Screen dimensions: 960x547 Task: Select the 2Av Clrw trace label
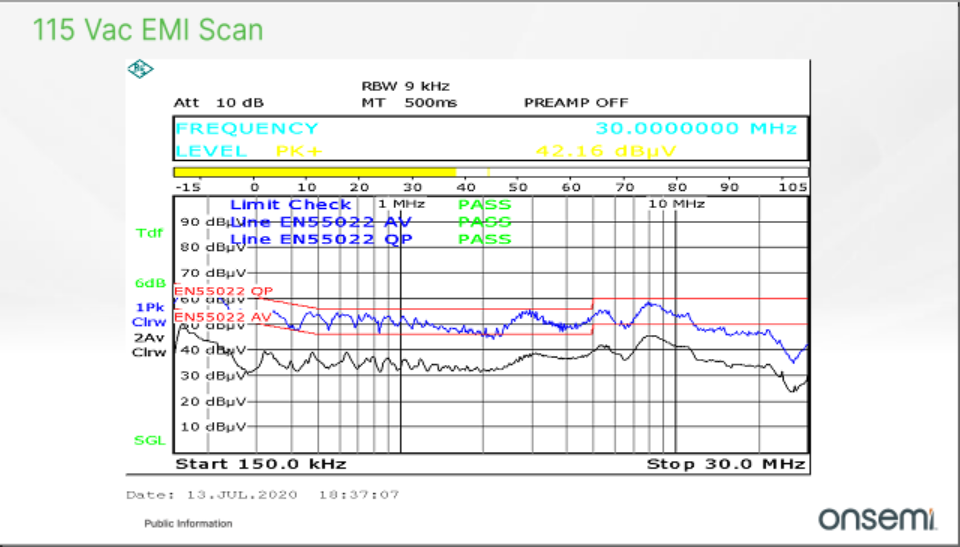[x=148, y=345]
